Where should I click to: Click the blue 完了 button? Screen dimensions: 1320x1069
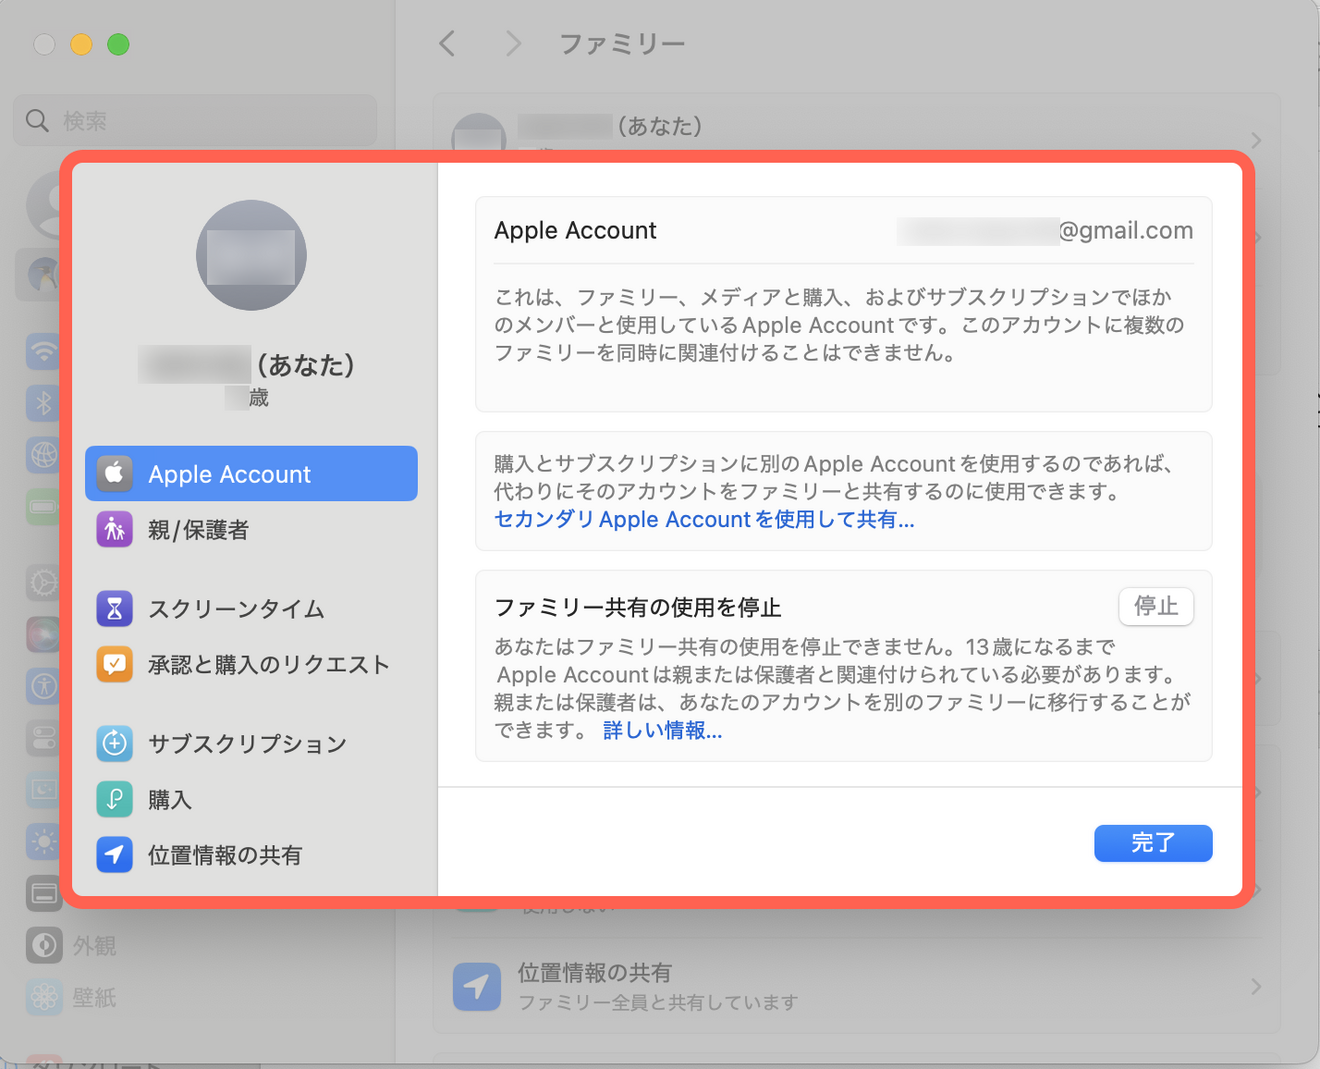click(1153, 843)
